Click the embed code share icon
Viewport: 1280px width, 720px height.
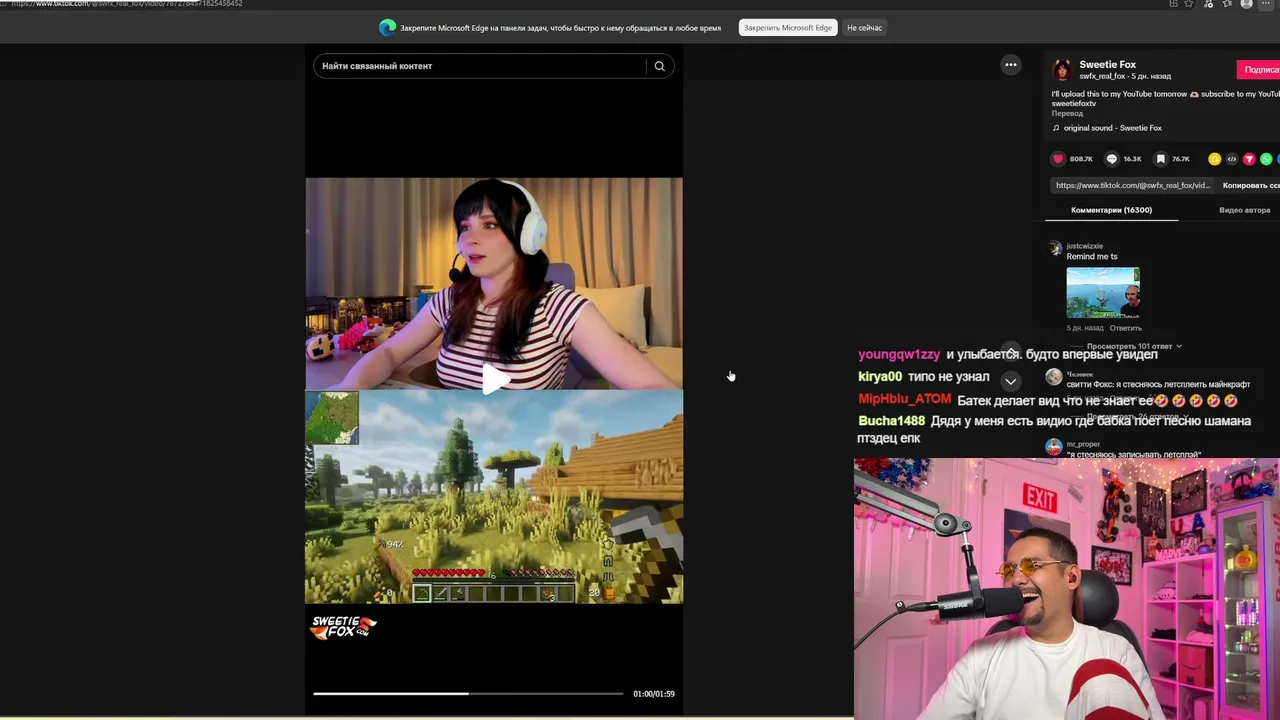click(x=1232, y=159)
